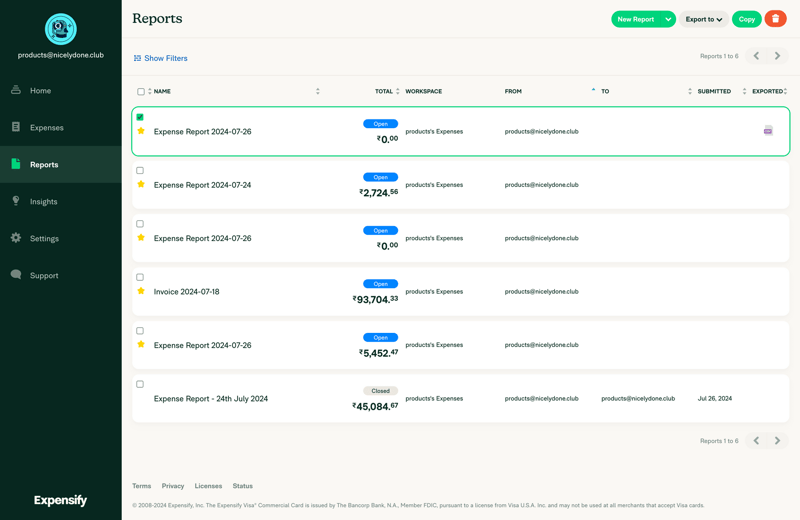Click the star in the ₹5,452.47 report row

tap(141, 344)
